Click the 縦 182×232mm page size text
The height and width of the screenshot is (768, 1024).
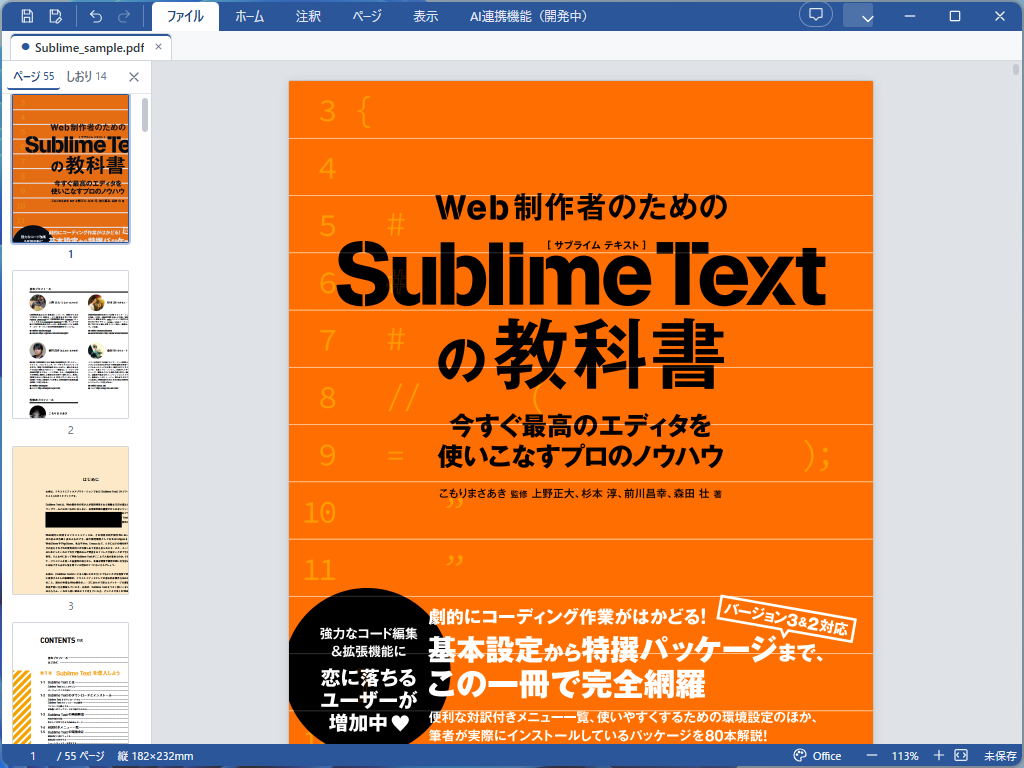[155, 756]
